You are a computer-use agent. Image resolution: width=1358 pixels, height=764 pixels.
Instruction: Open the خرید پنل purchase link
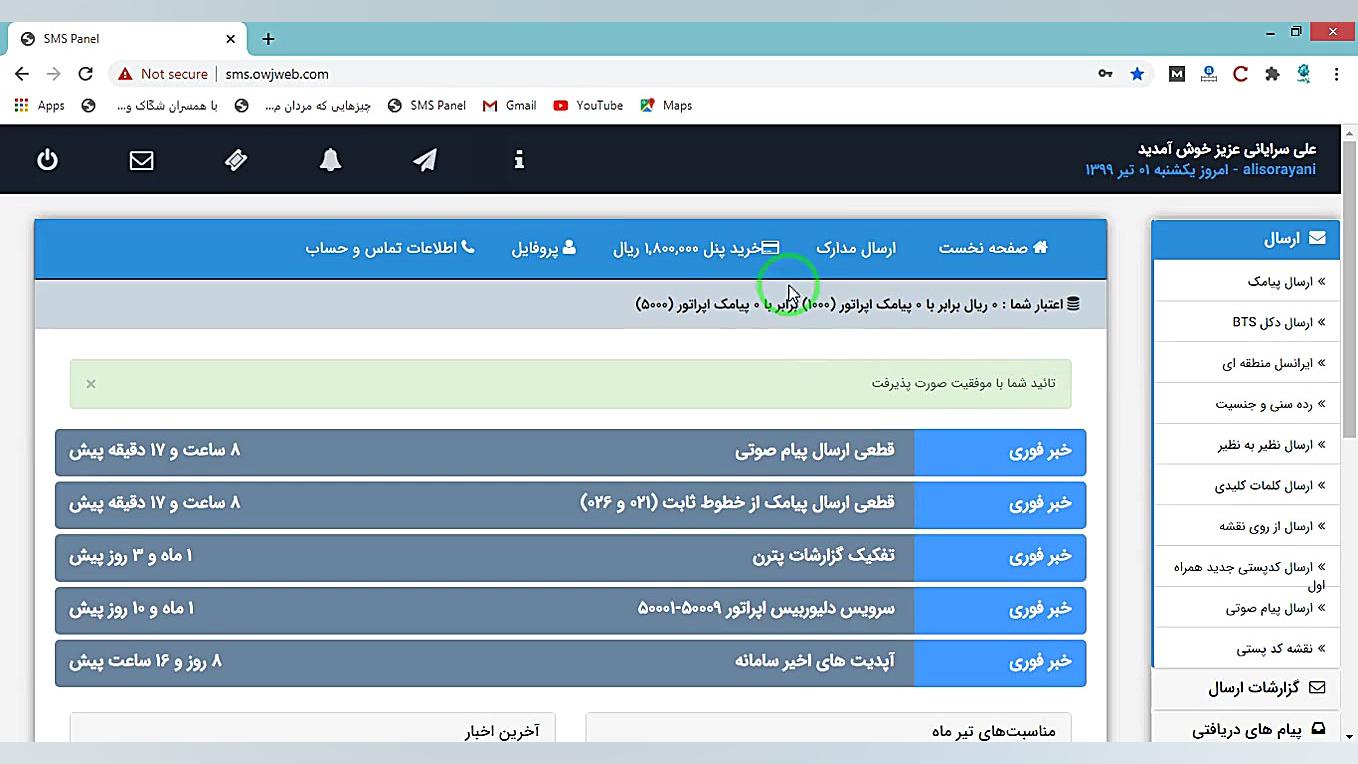coord(695,247)
